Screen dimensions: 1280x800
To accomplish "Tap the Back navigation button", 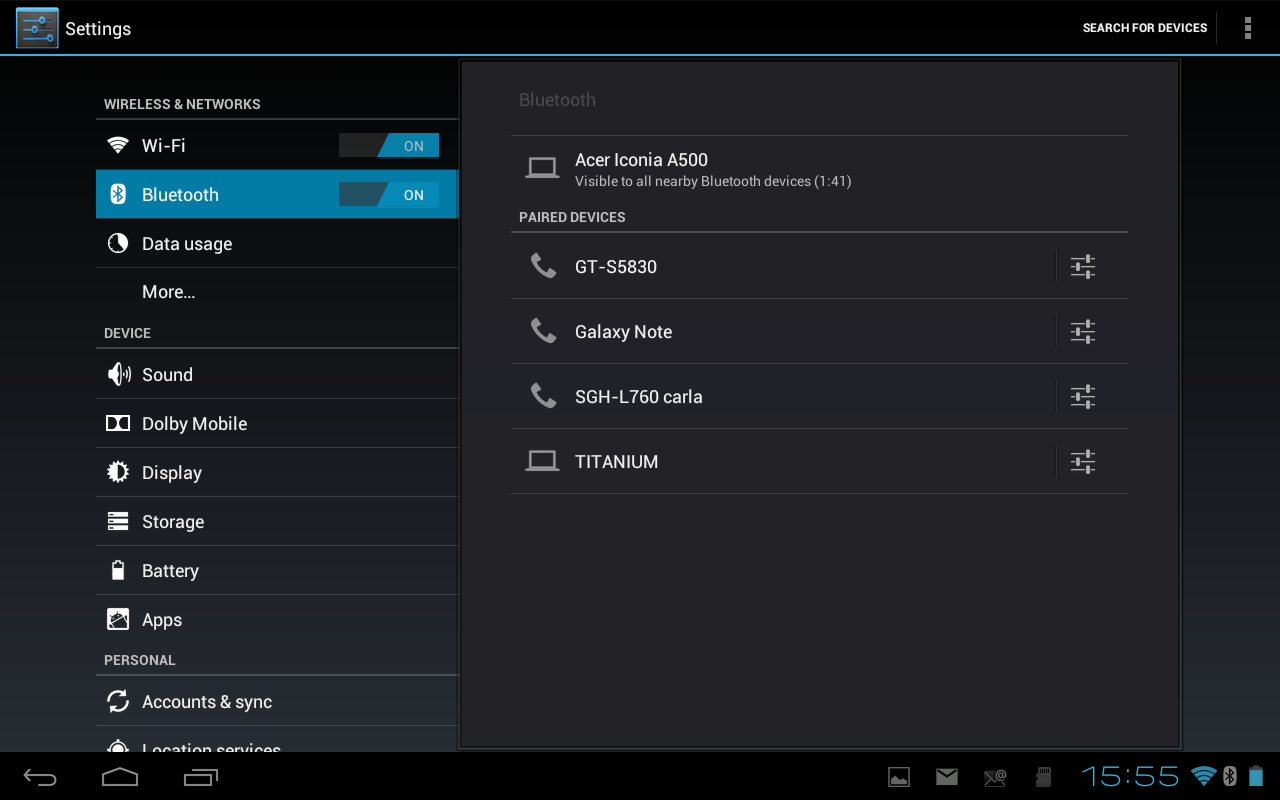I will click(41, 777).
